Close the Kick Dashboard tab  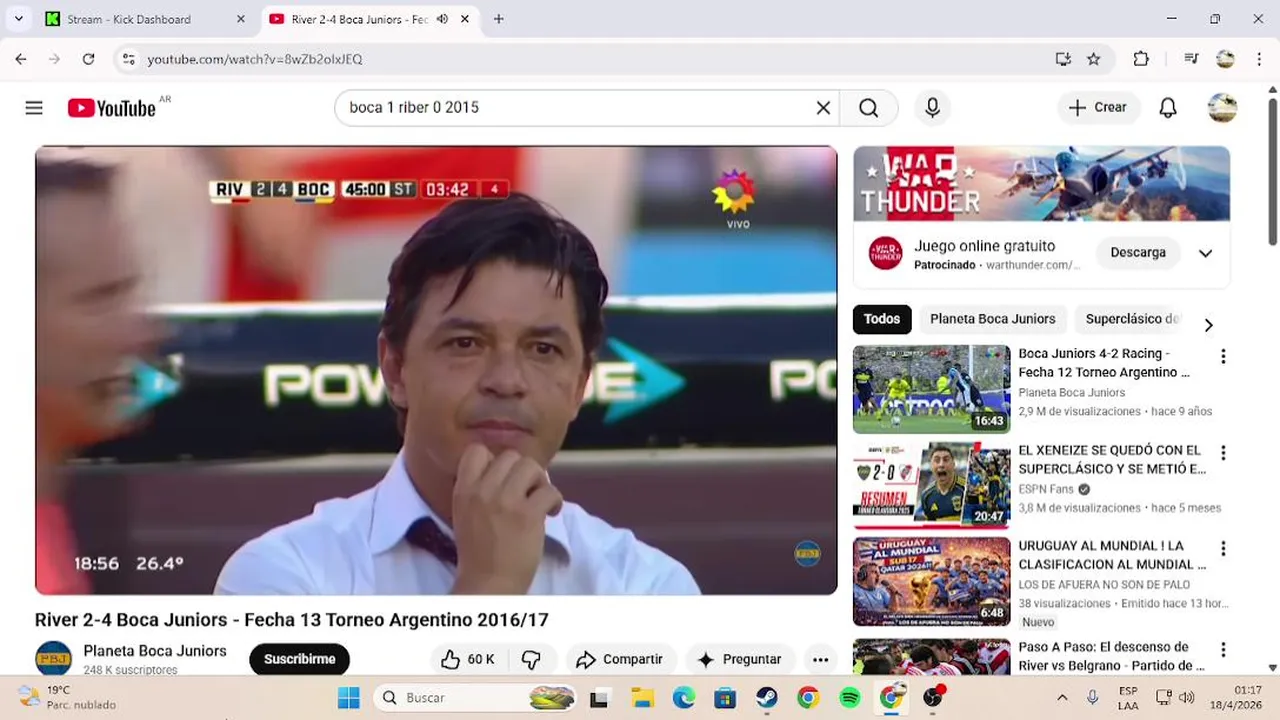pos(240,19)
